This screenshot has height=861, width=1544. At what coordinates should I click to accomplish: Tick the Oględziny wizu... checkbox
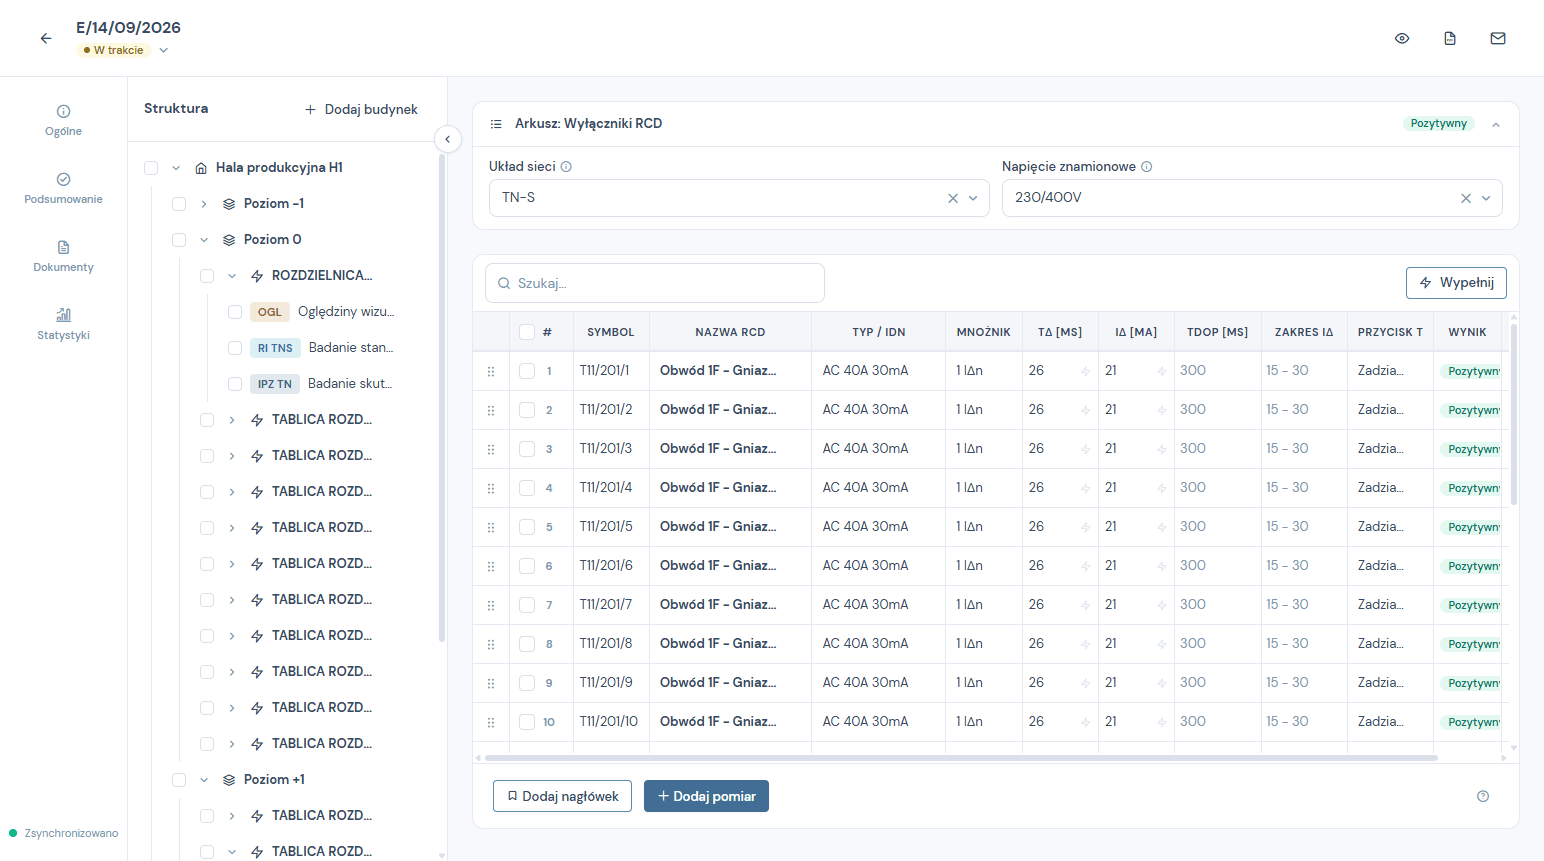tap(235, 312)
